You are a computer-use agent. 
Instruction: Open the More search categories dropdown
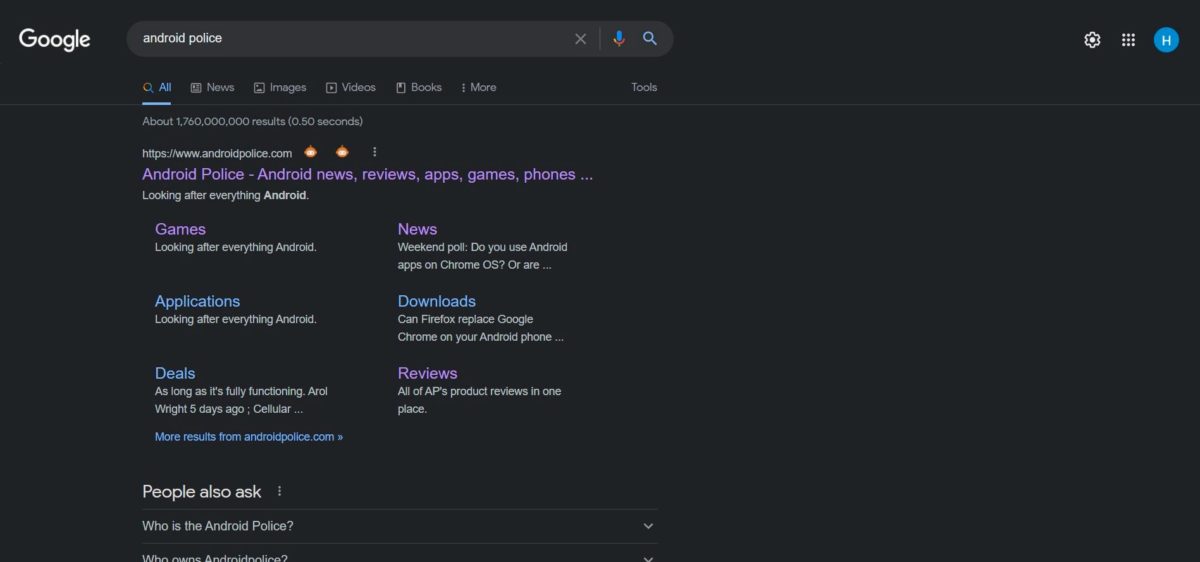tap(478, 87)
